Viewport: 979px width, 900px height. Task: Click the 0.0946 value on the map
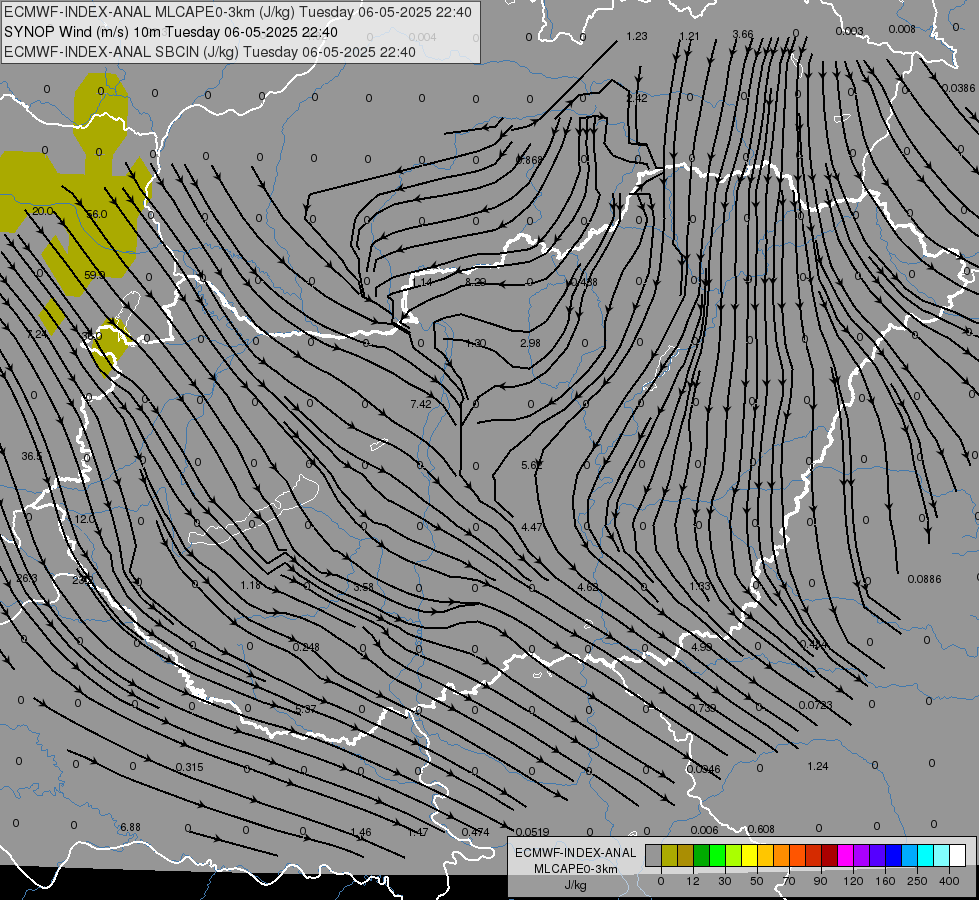click(x=704, y=769)
